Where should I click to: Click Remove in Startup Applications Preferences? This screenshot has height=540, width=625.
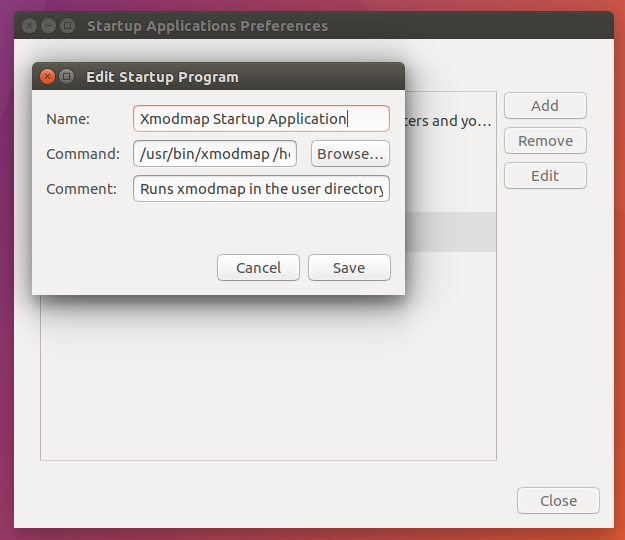545,141
